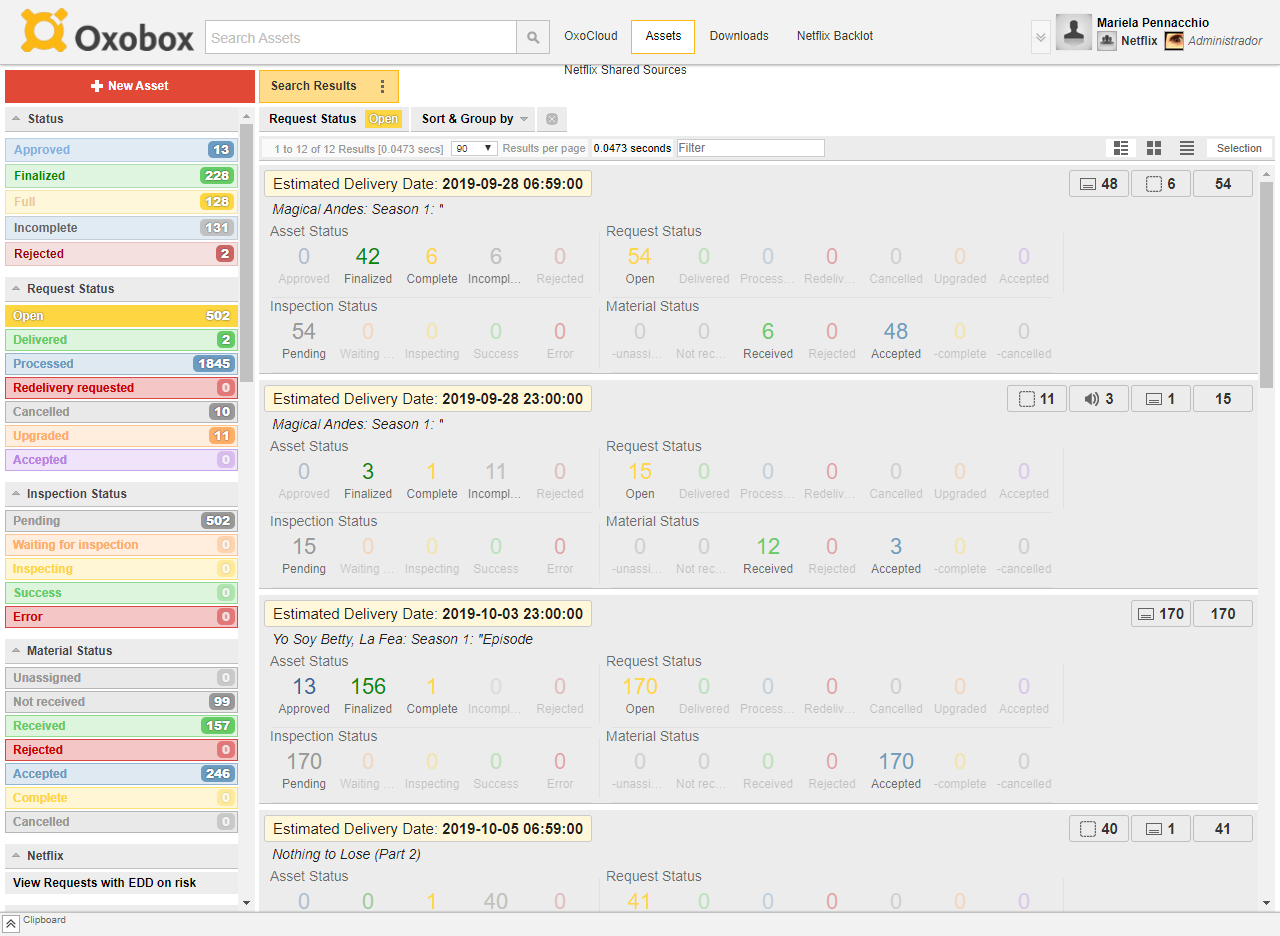Toggle the Delivered request status filter
This screenshot has width=1280, height=936.
(x=121, y=340)
